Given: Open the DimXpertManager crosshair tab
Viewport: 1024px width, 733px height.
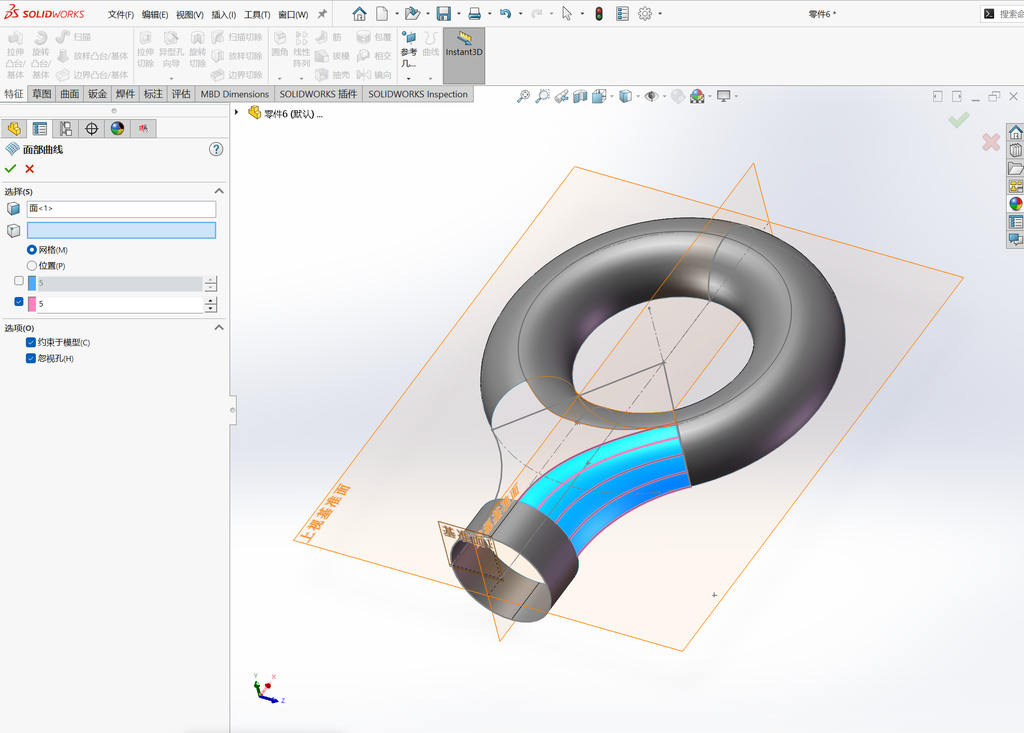Looking at the screenshot, I should coord(91,129).
